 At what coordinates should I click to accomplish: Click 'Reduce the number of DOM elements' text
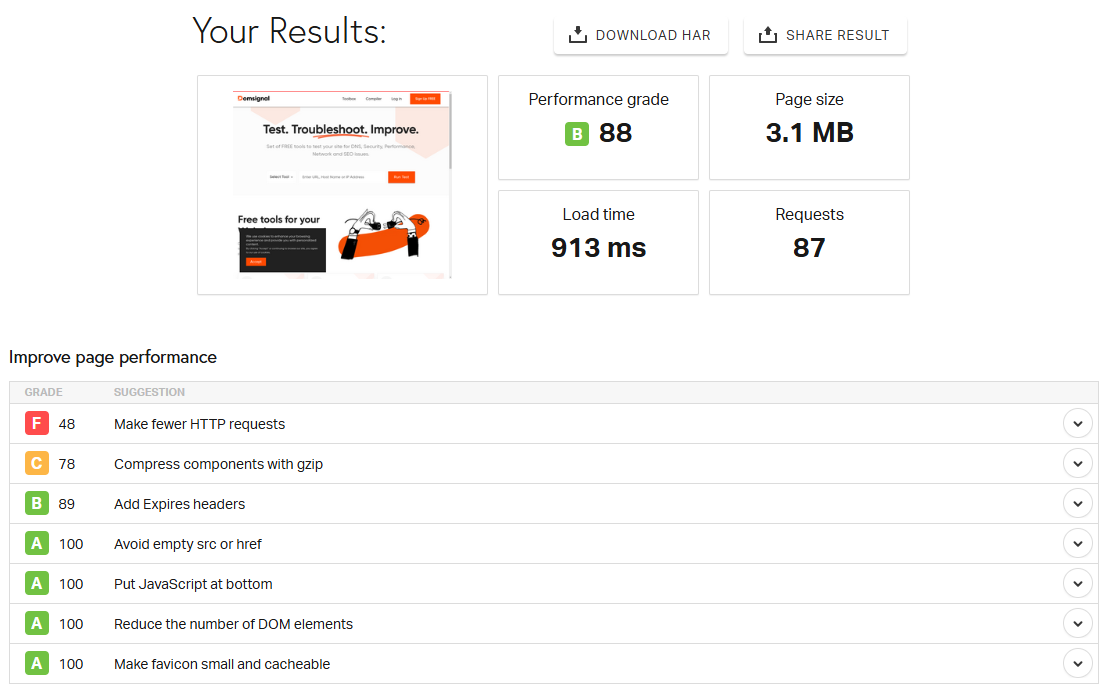(x=233, y=624)
